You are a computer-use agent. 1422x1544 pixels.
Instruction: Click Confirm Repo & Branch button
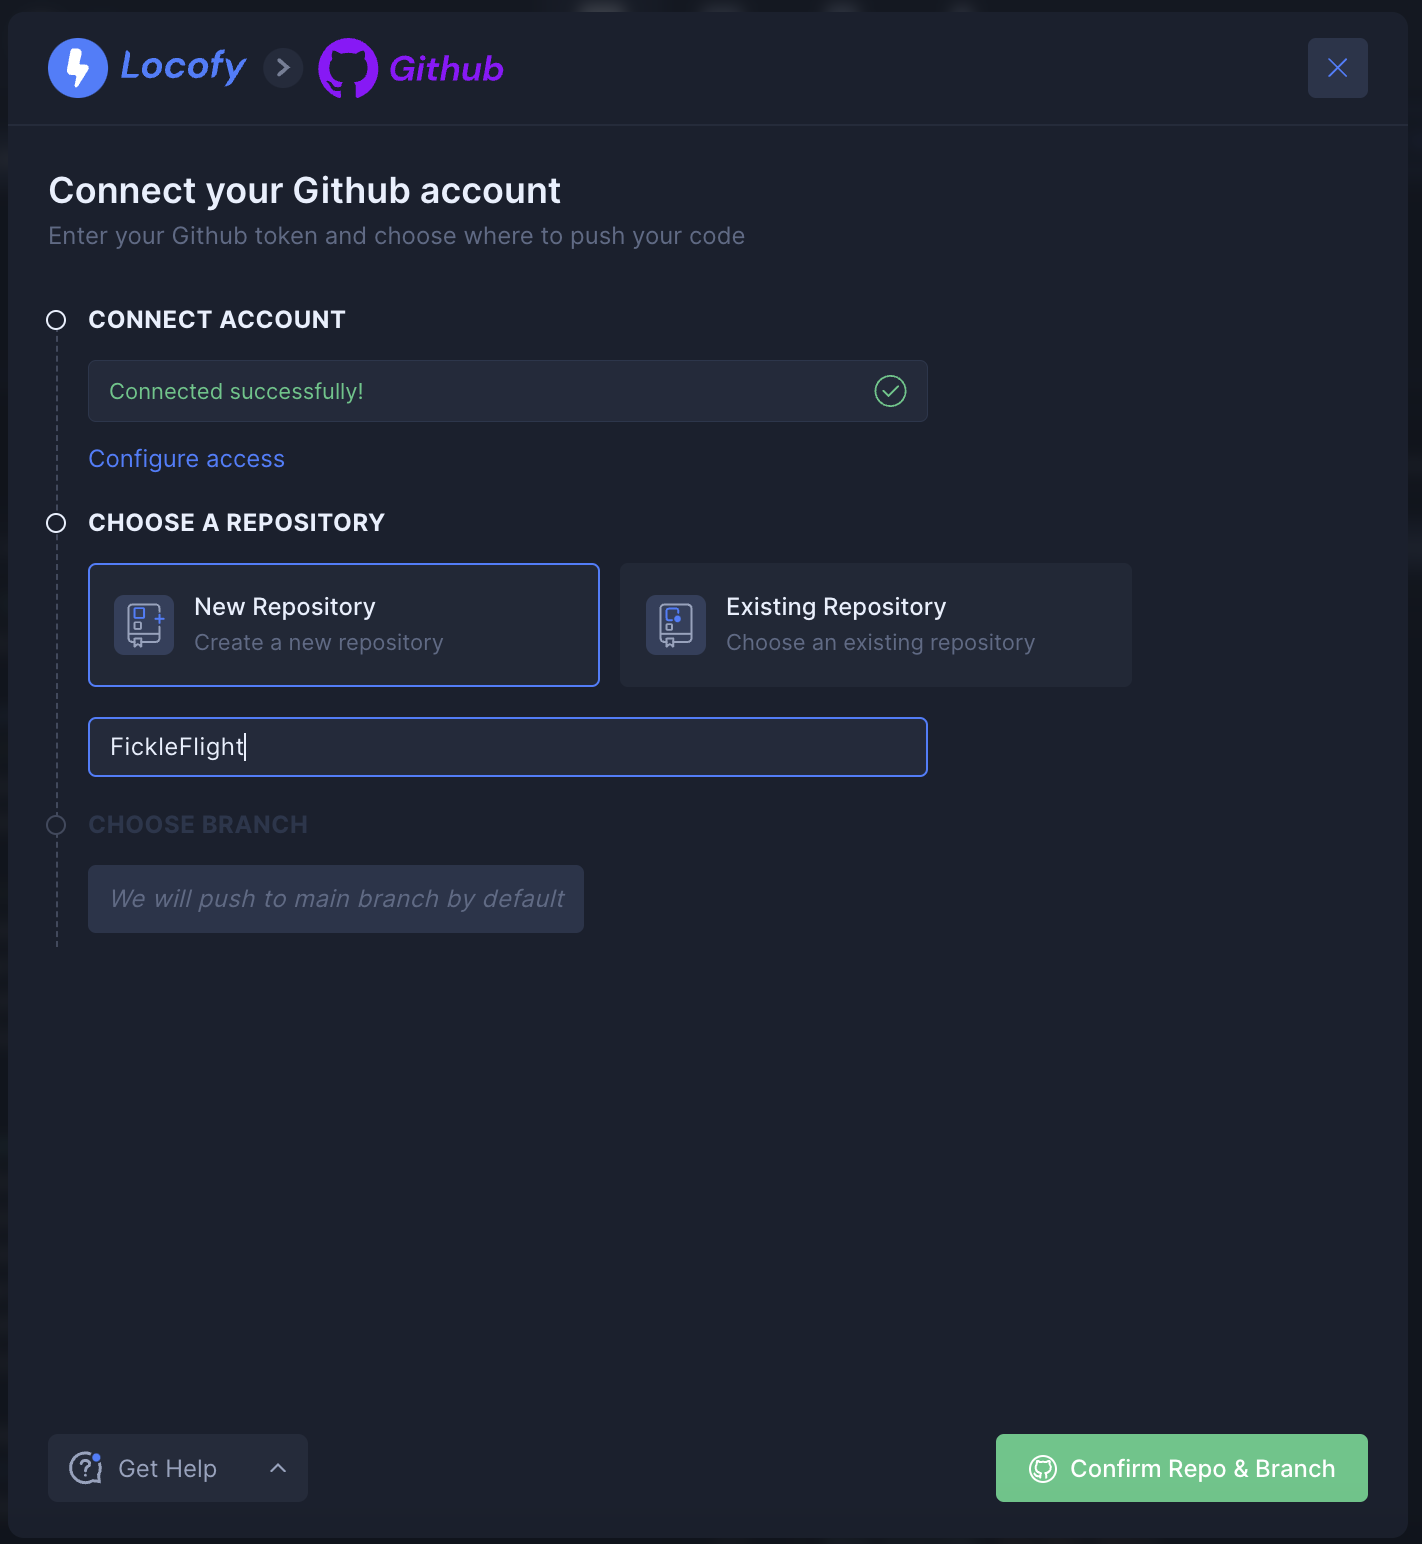click(1182, 1468)
